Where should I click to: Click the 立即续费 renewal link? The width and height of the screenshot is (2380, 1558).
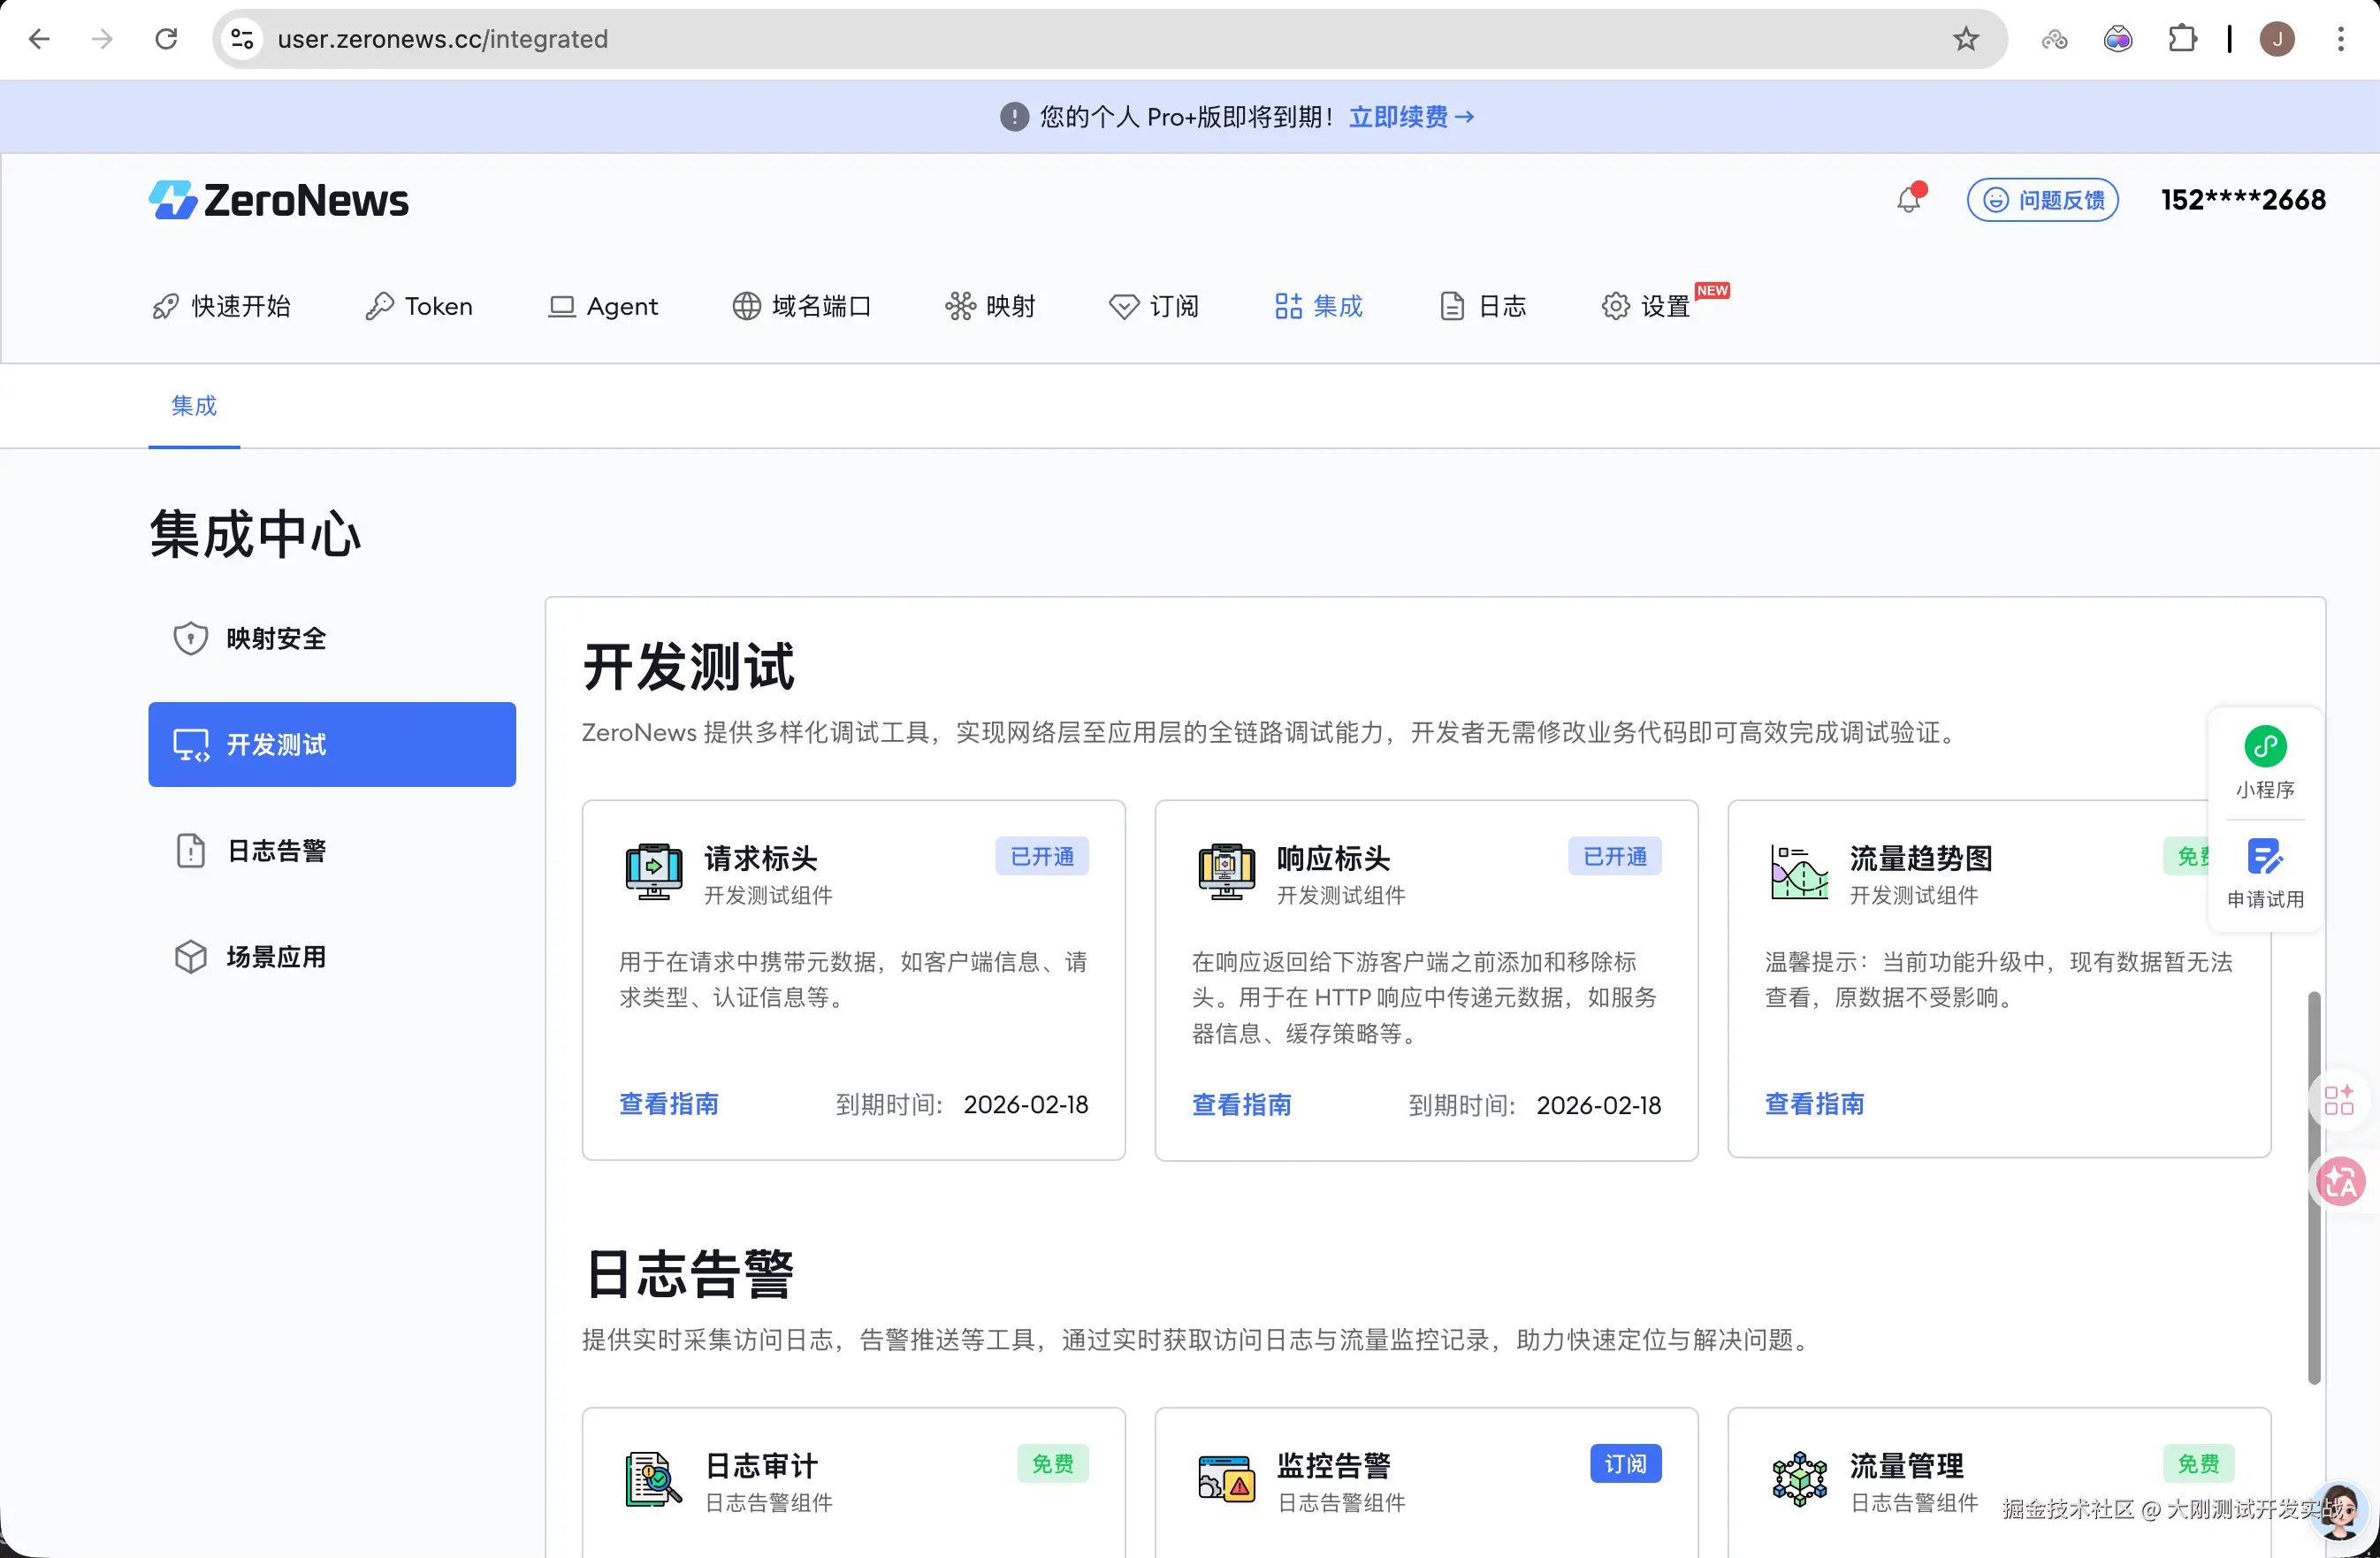(x=1411, y=117)
